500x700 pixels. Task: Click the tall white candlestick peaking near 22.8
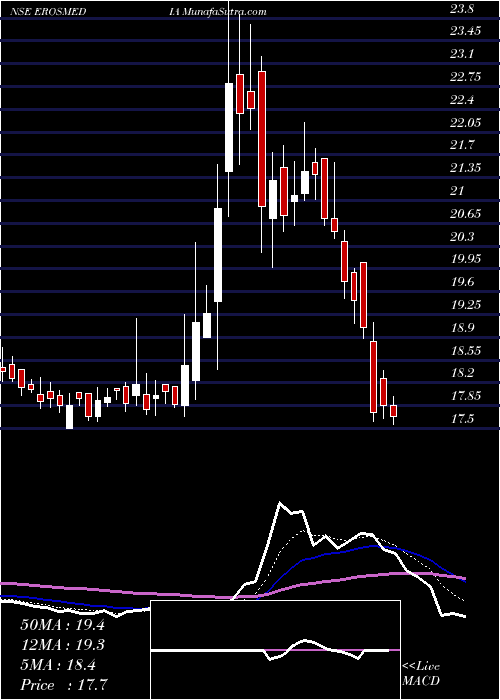click(x=229, y=127)
